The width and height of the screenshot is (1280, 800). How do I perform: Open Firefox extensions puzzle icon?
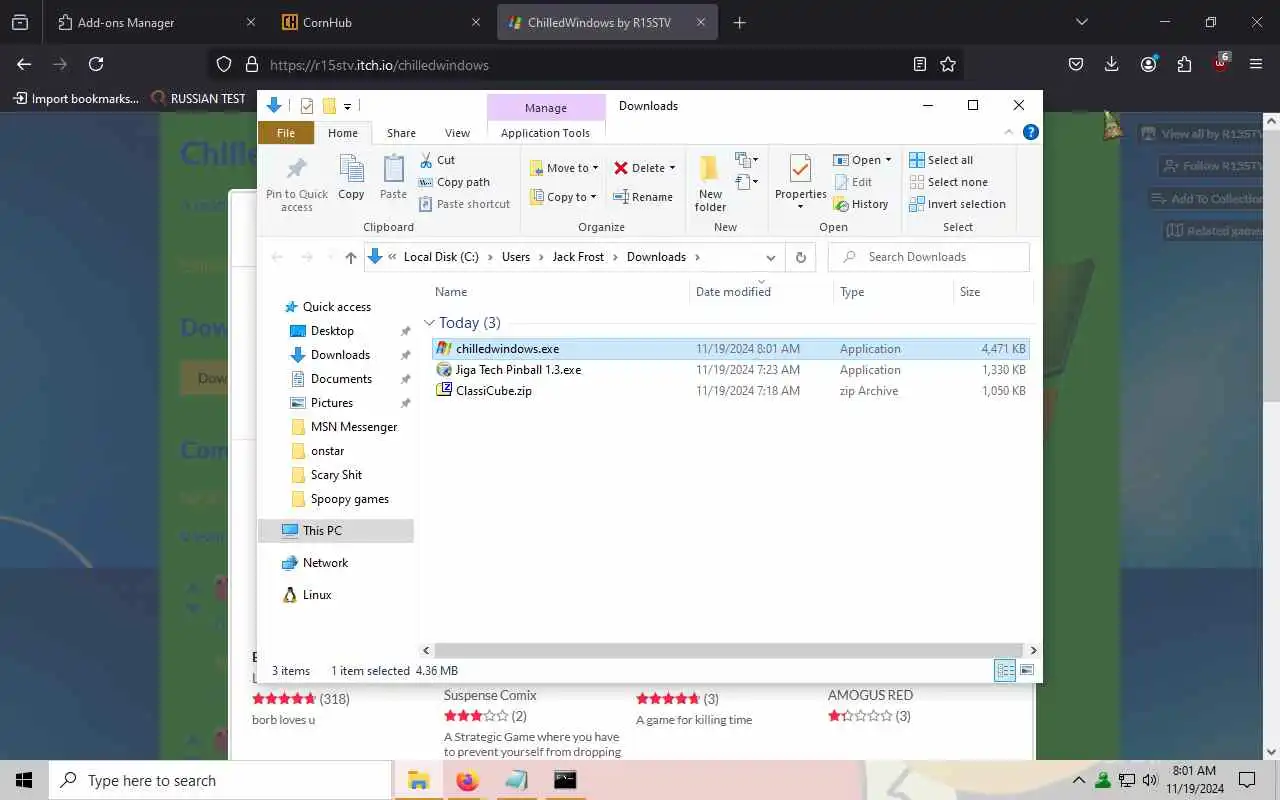(x=1184, y=64)
